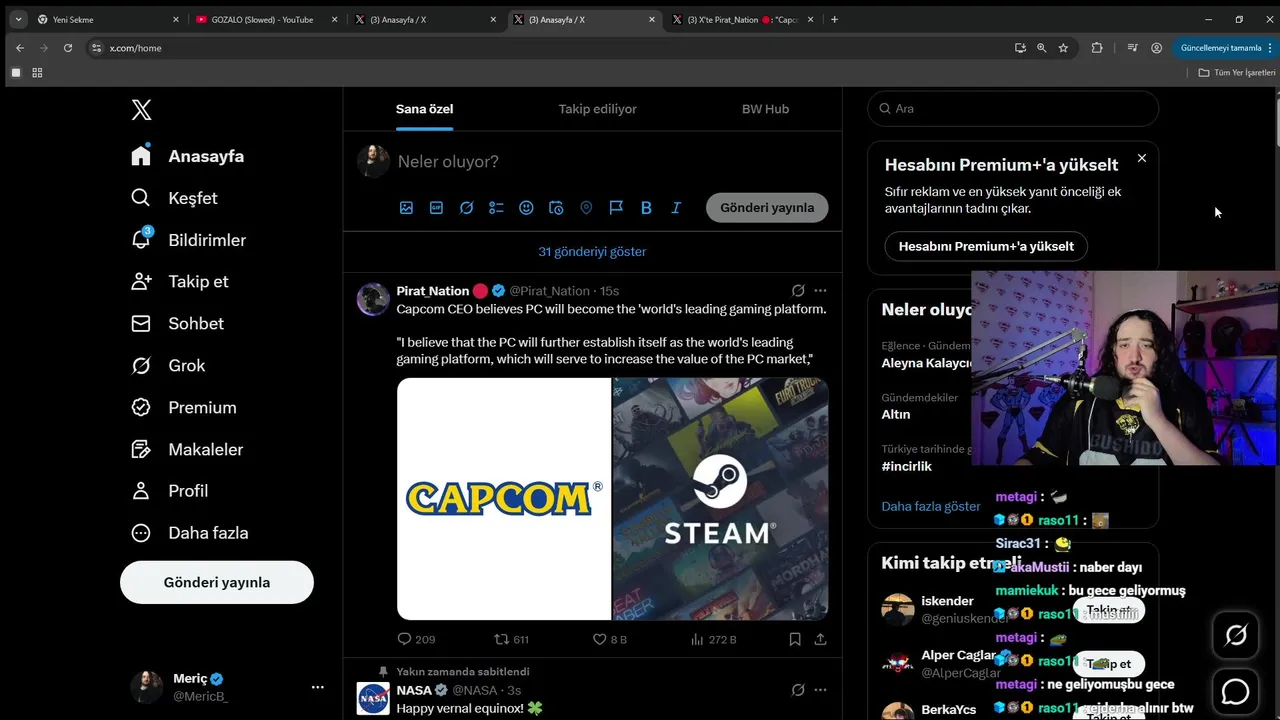Click Hesabını Premium+'a yükselt button
The image size is (1280, 720).
point(986,246)
